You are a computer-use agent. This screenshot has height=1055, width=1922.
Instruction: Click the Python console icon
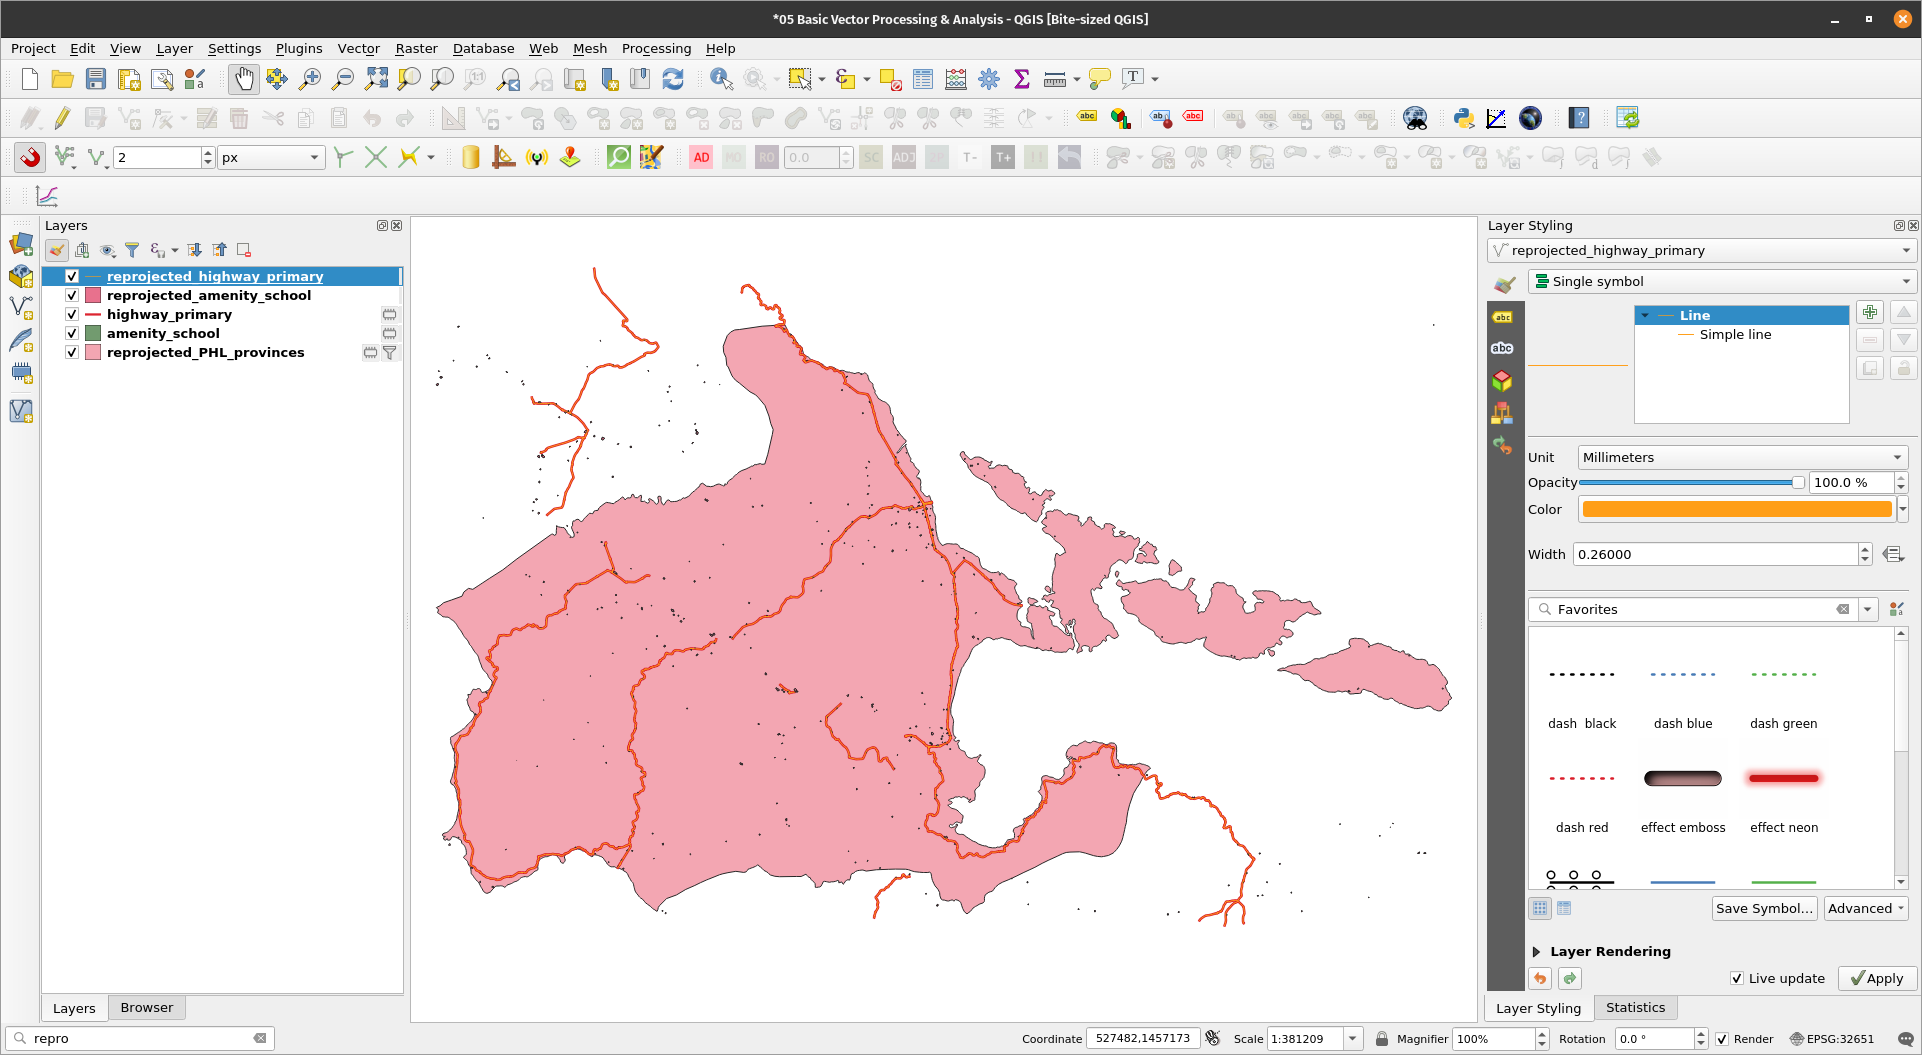1463,118
